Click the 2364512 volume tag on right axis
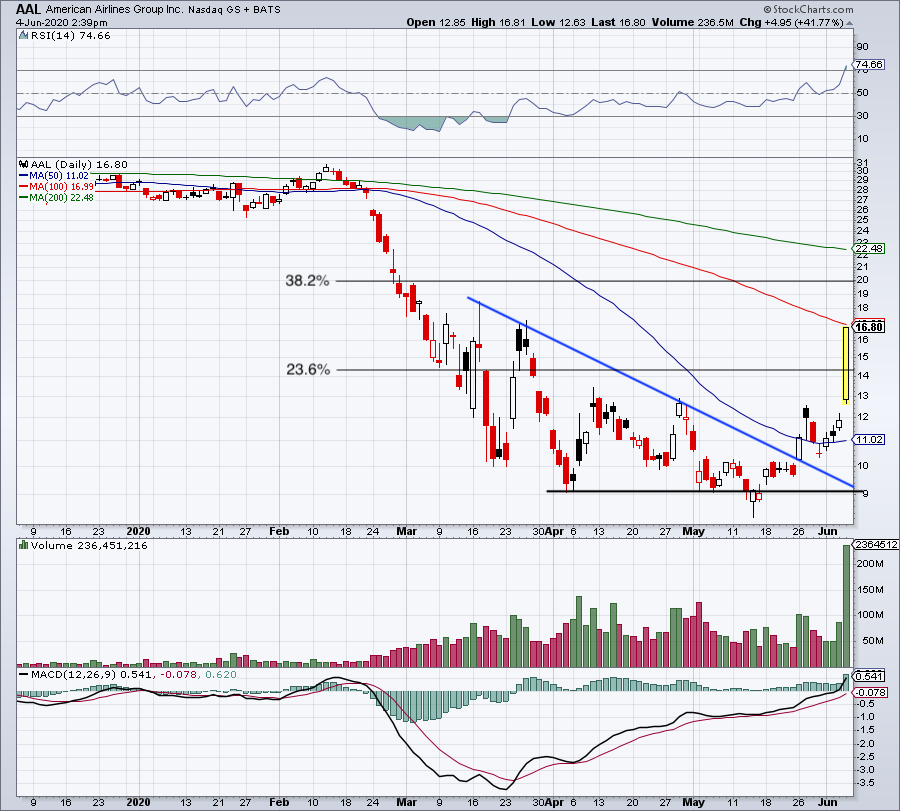 tap(876, 545)
